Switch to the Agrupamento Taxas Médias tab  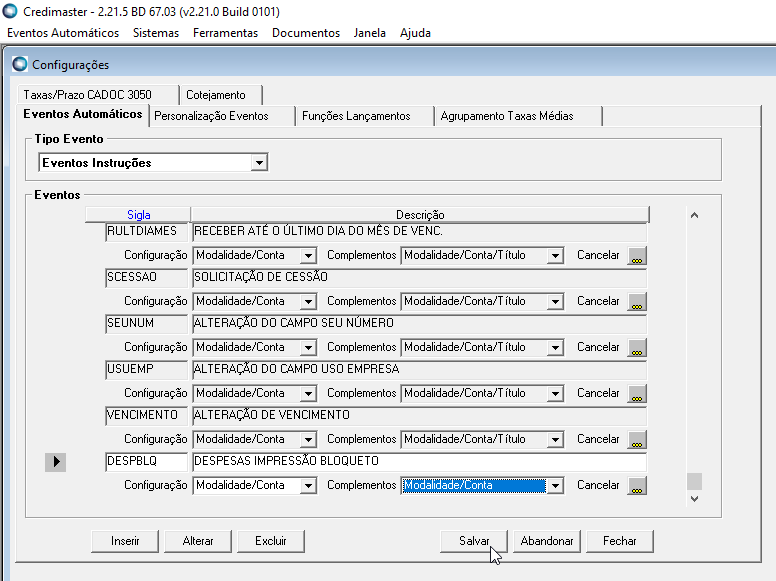tap(518, 116)
